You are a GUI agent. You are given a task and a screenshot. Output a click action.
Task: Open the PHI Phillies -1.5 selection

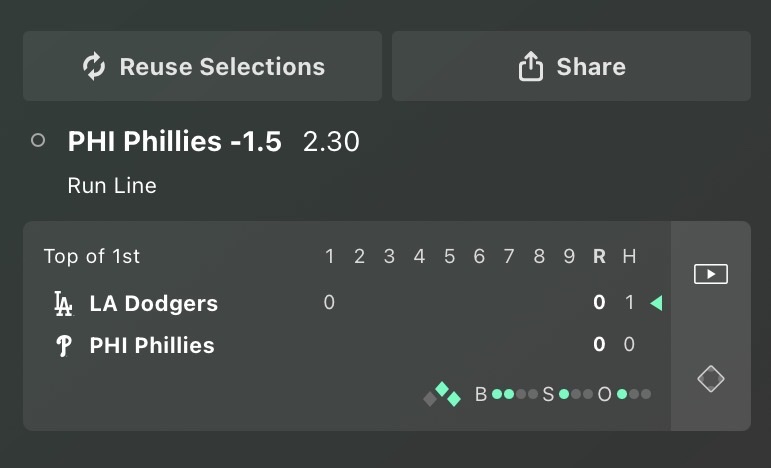tap(175, 142)
